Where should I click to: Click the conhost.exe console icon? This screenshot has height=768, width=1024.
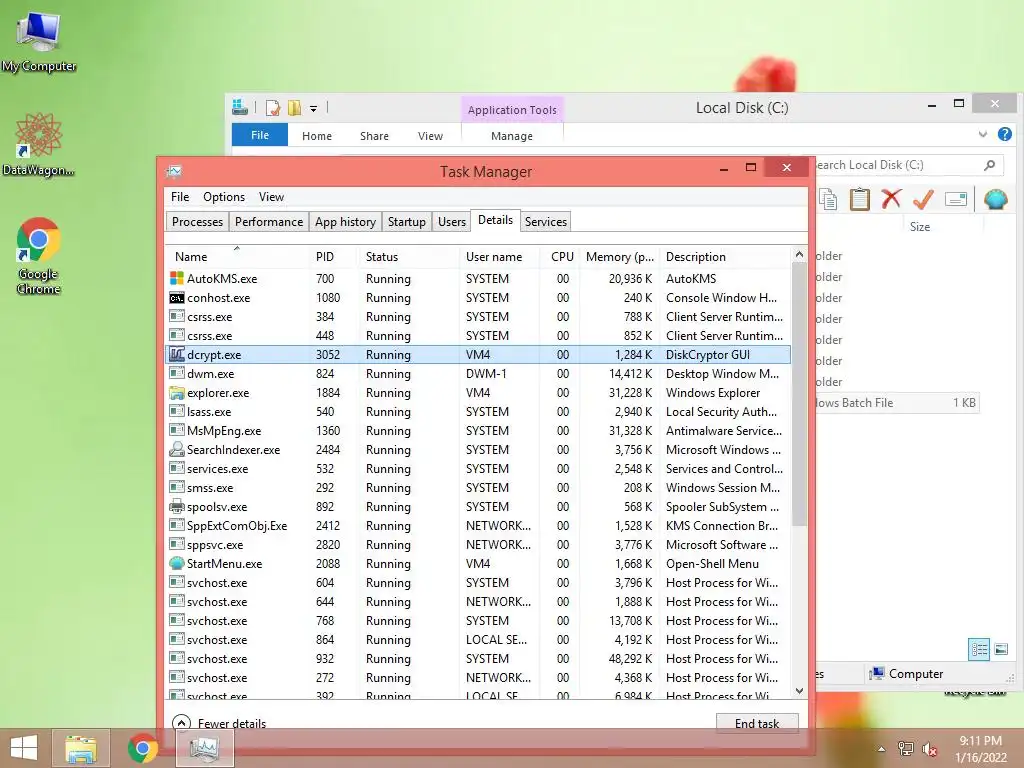coord(176,298)
